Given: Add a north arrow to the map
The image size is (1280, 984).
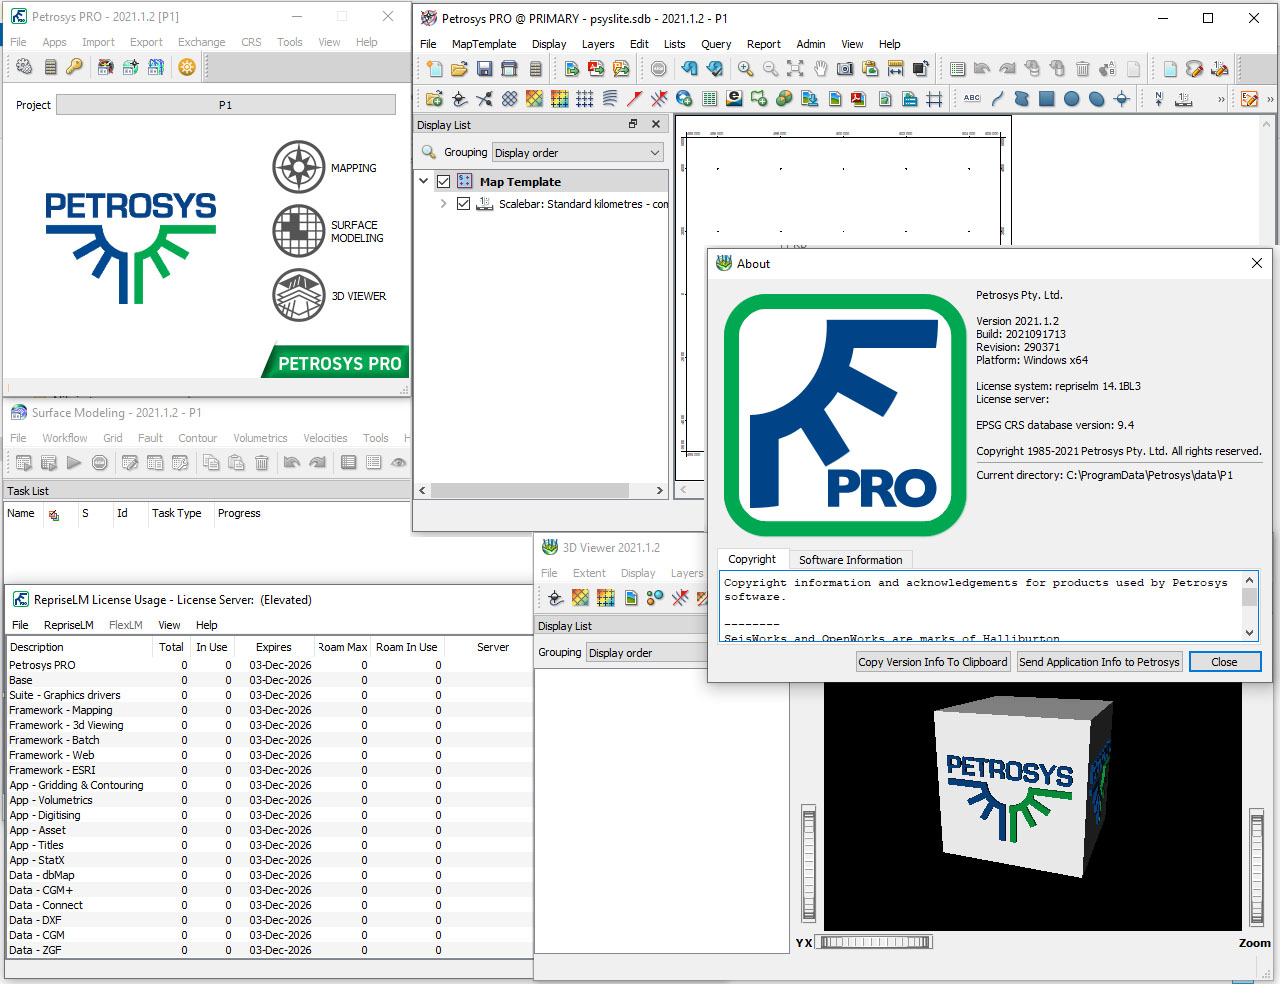Looking at the screenshot, I should [x=1158, y=98].
